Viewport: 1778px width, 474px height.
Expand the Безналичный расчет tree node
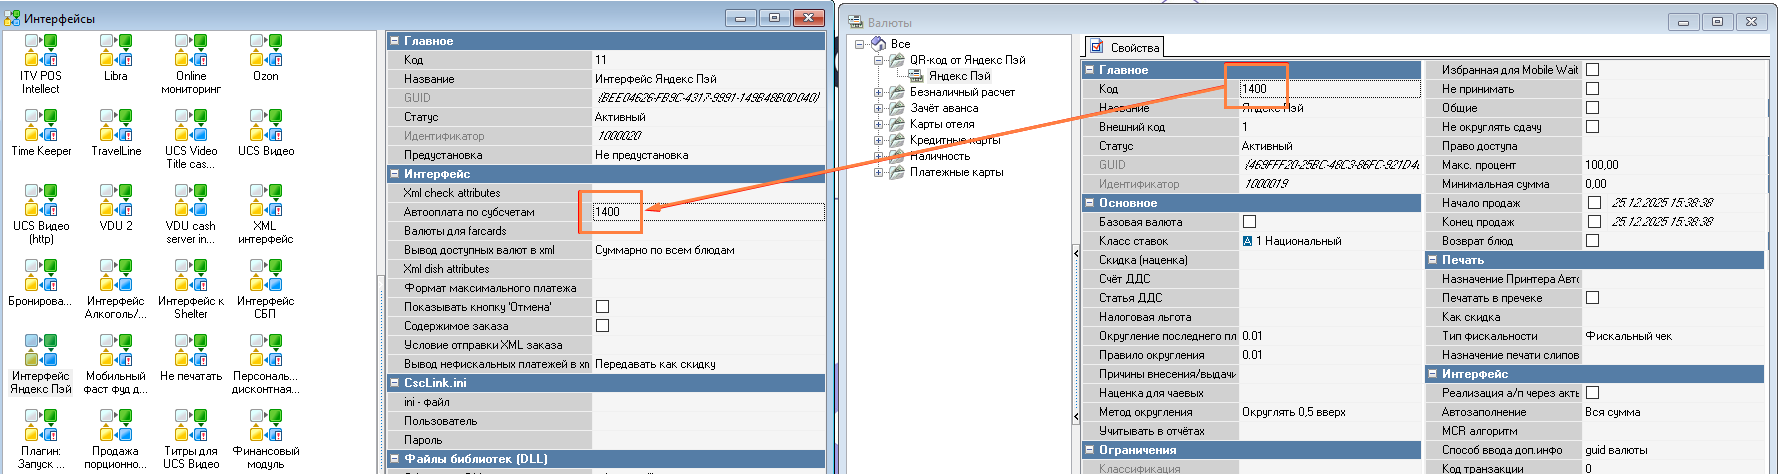(879, 92)
